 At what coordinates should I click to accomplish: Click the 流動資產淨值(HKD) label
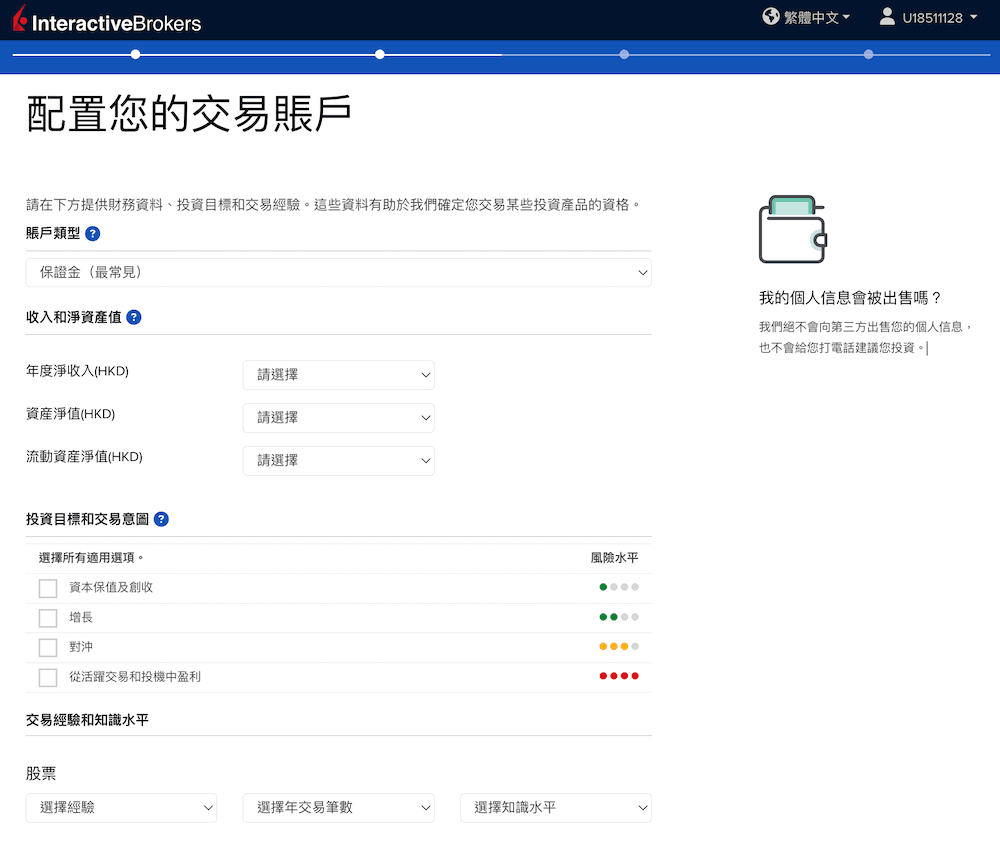tap(84, 457)
